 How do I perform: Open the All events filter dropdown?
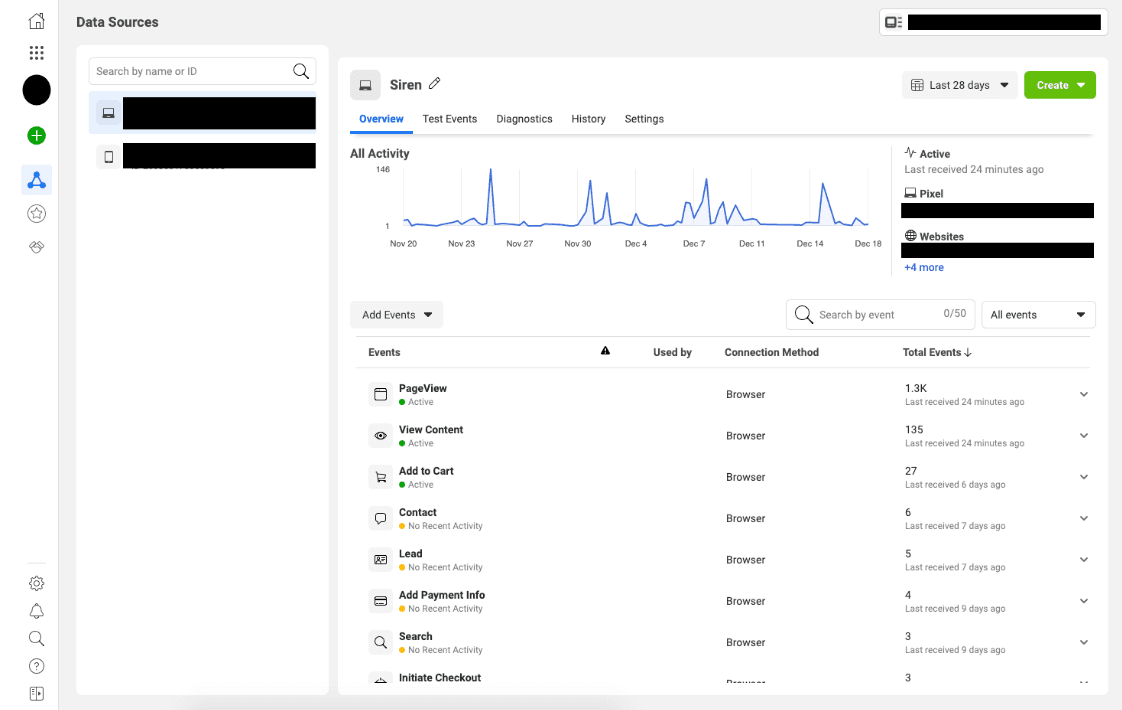pyautogui.click(x=1038, y=315)
